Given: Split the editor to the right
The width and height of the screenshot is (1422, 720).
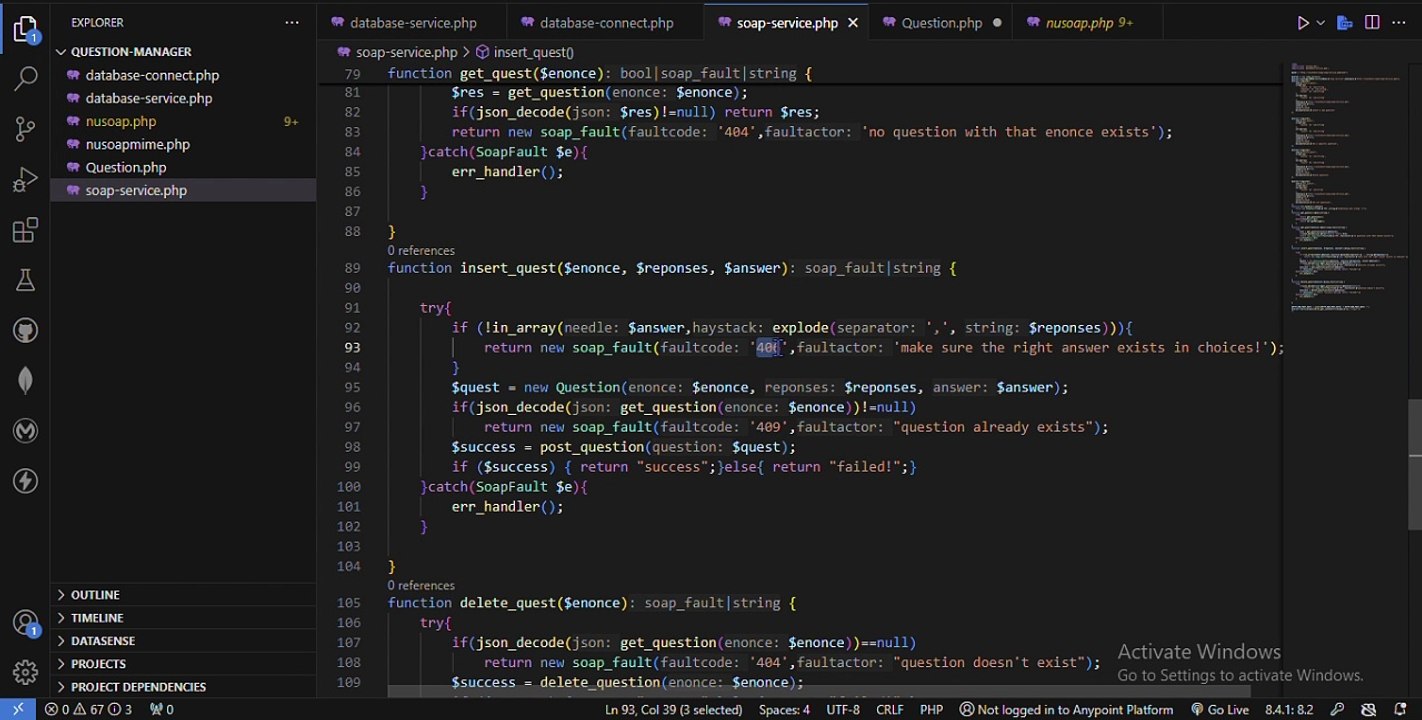Looking at the screenshot, I should pos(1372,22).
